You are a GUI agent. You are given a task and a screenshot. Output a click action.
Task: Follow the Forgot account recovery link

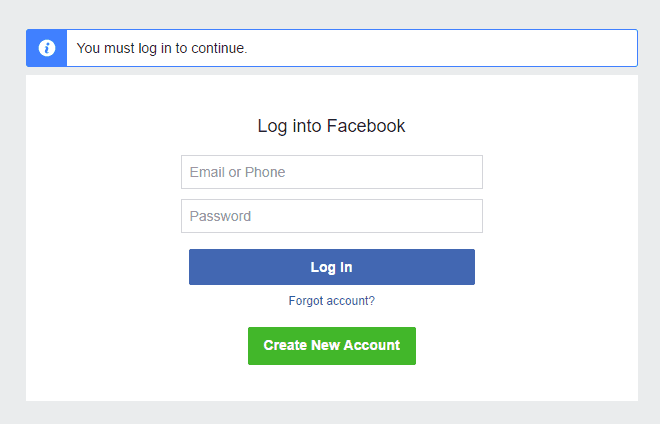click(x=331, y=300)
